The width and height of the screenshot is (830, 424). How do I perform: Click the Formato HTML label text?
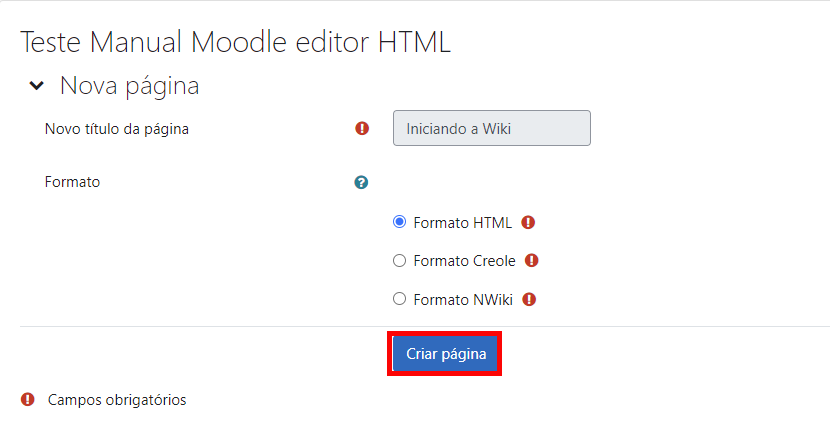463,223
